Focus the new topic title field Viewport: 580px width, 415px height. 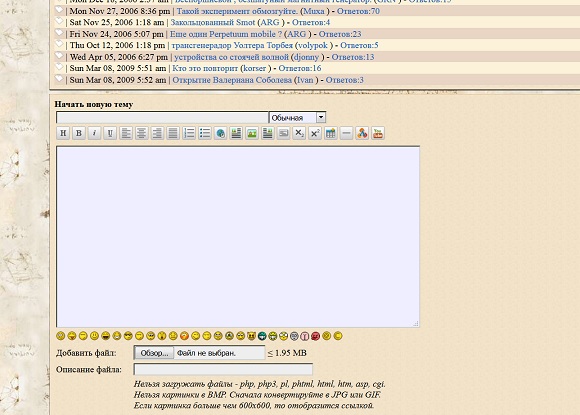(162, 118)
